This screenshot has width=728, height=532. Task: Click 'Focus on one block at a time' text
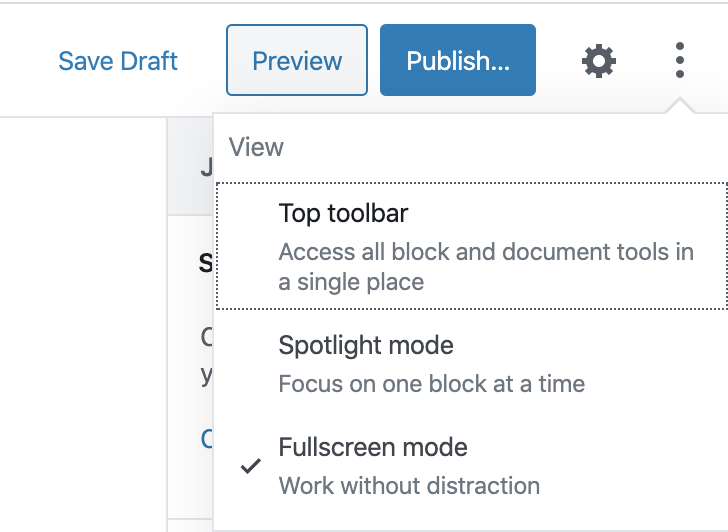431,384
